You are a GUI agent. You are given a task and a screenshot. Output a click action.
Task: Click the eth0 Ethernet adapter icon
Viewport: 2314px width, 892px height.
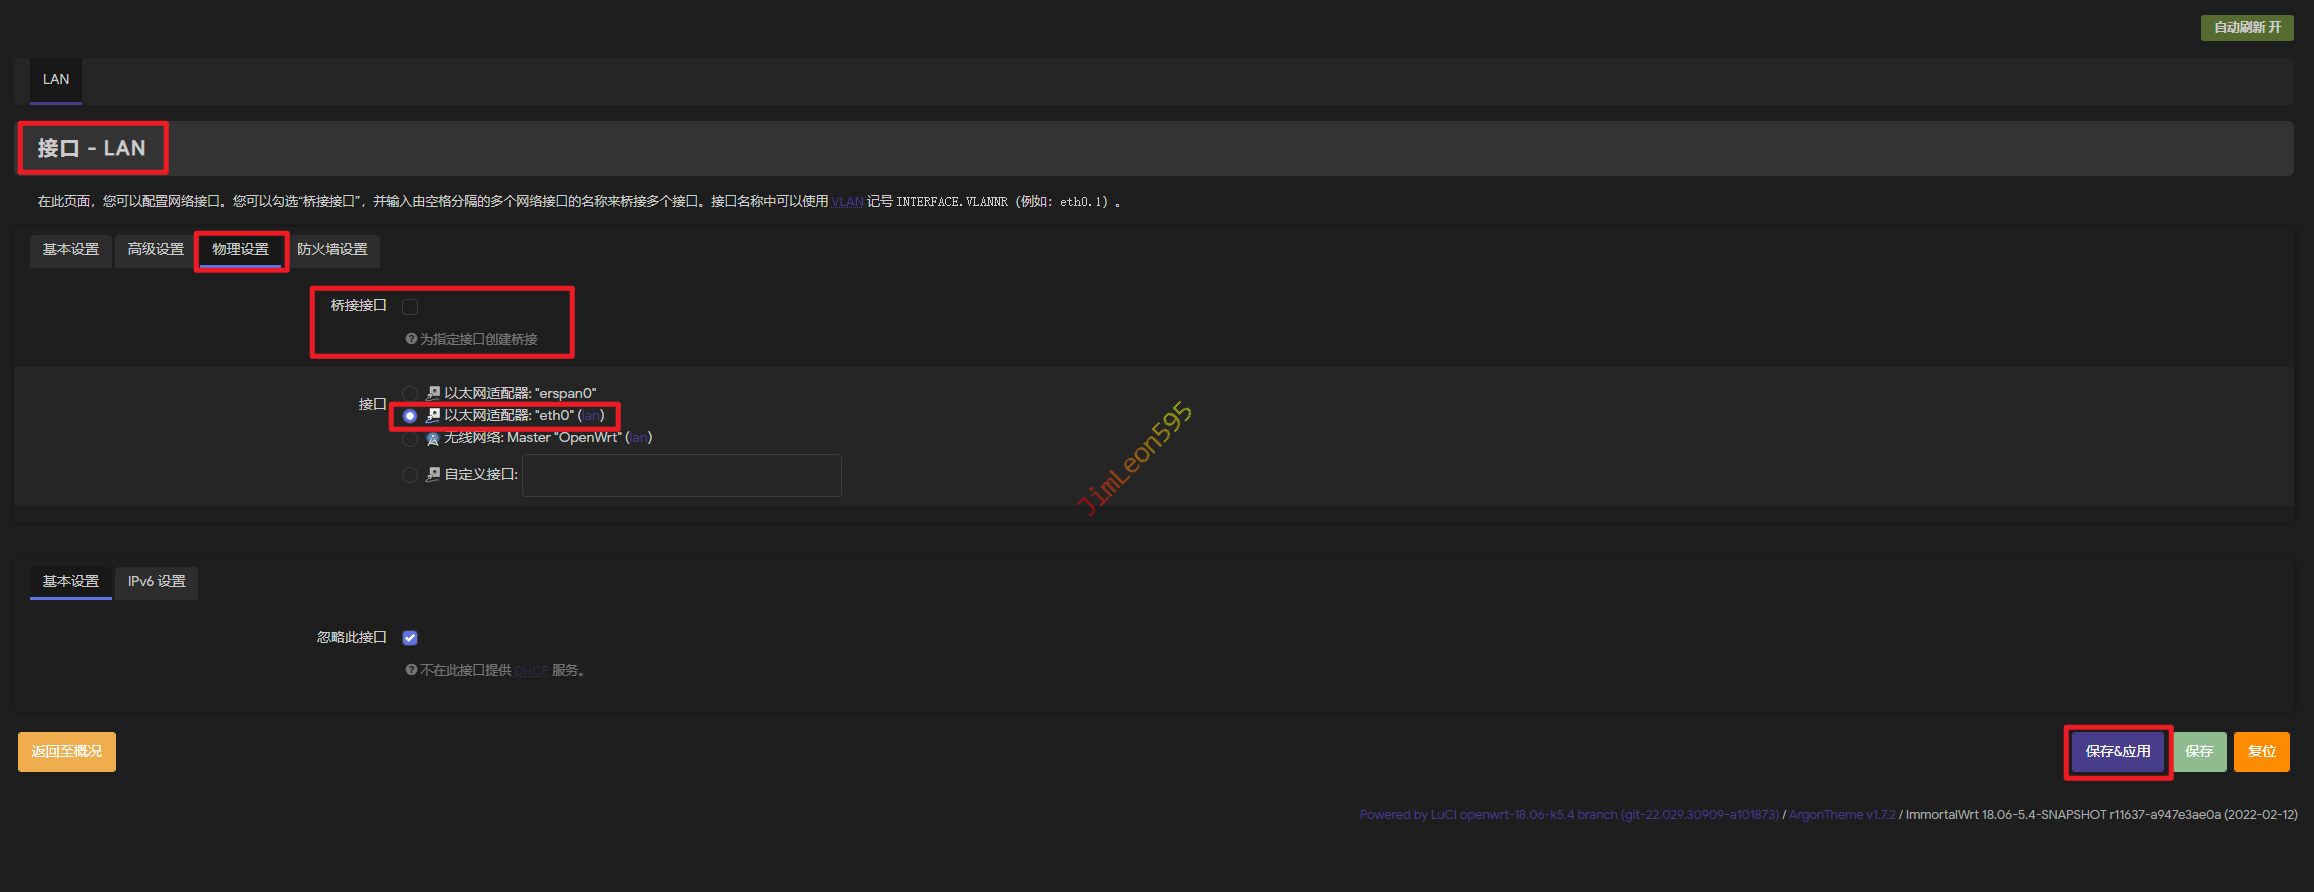(x=433, y=415)
